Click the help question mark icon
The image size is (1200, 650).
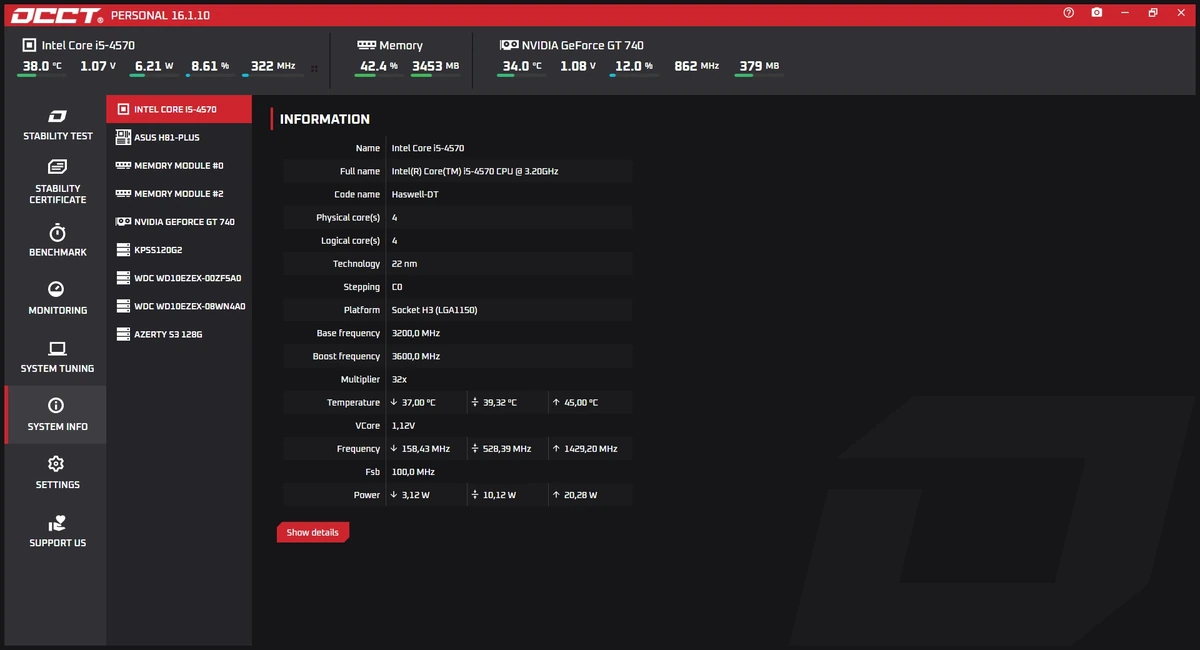click(x=1069, y=13)
